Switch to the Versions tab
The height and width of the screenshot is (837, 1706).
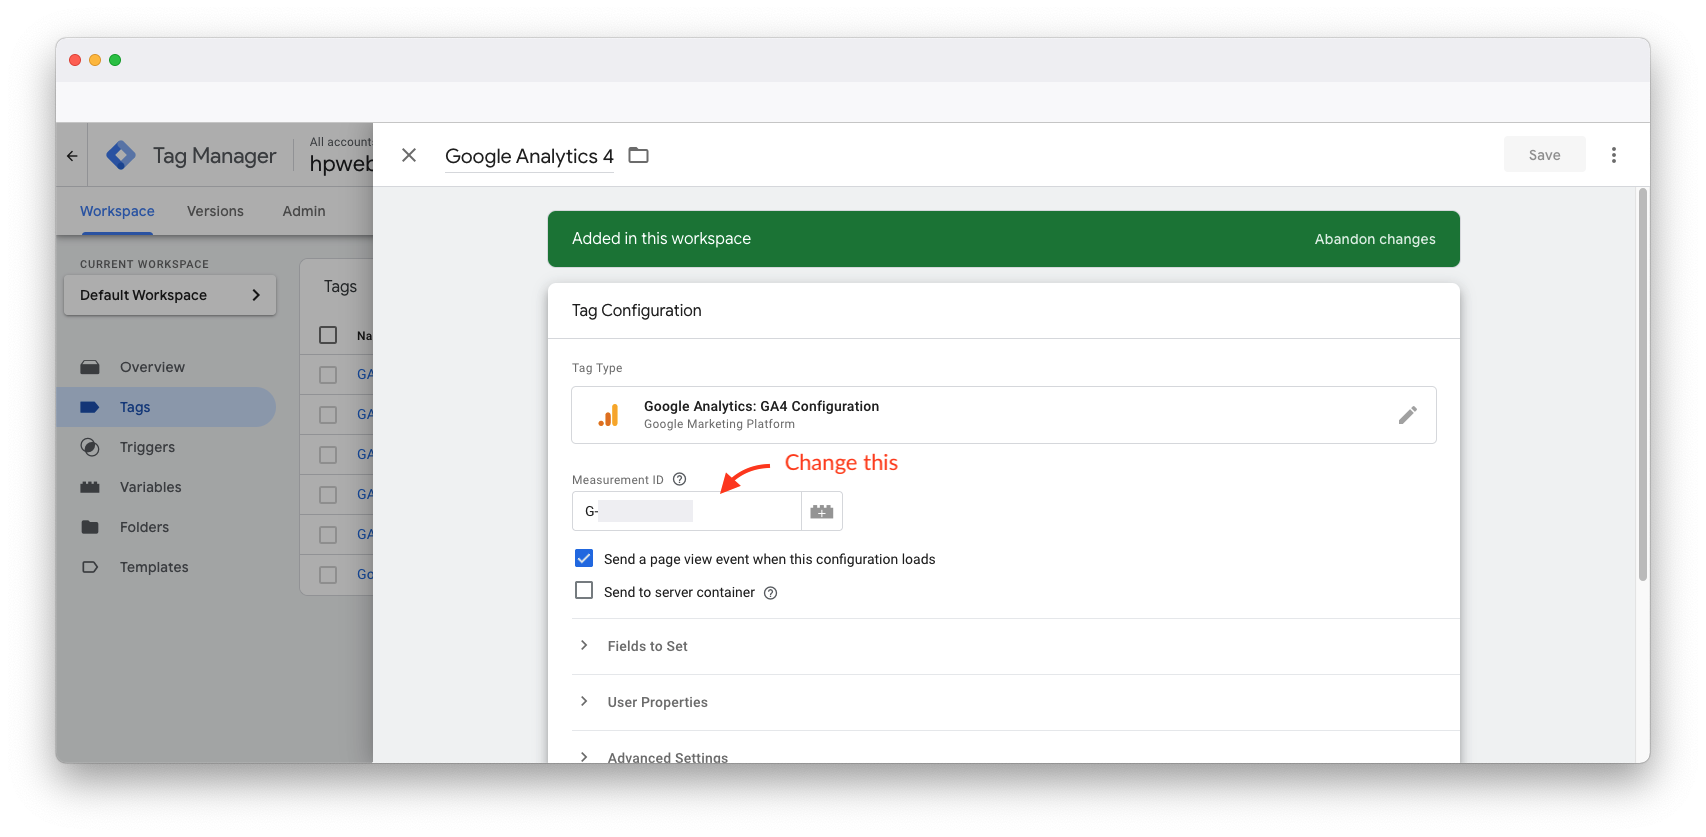coord(215,211)
